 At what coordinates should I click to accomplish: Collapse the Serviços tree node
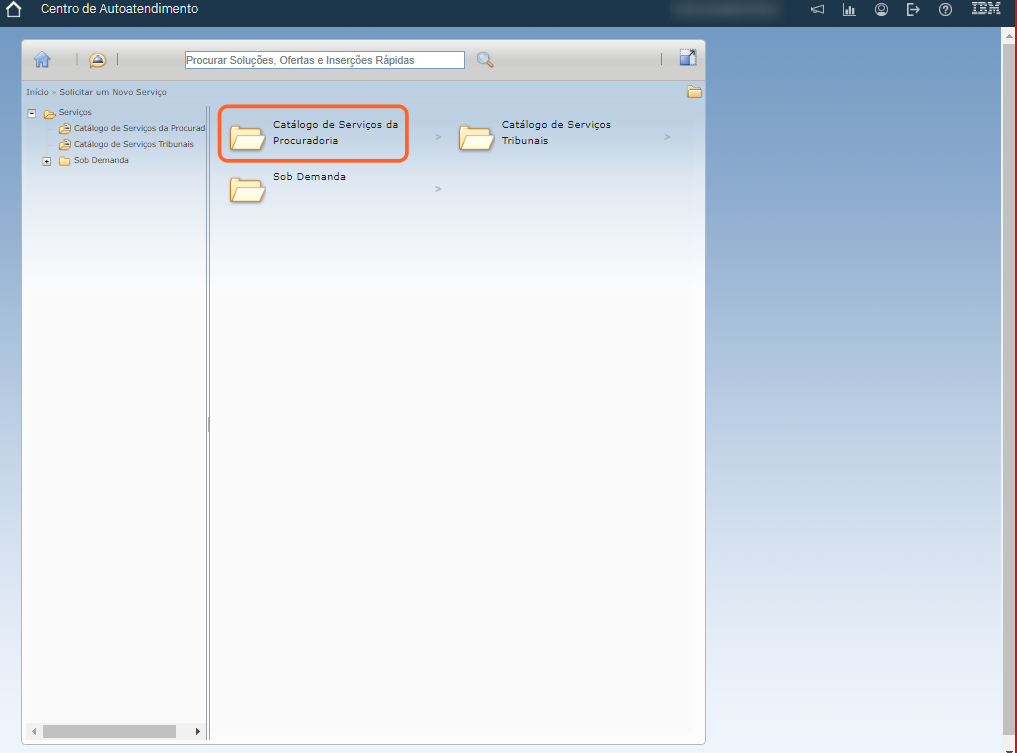point(32,113)
